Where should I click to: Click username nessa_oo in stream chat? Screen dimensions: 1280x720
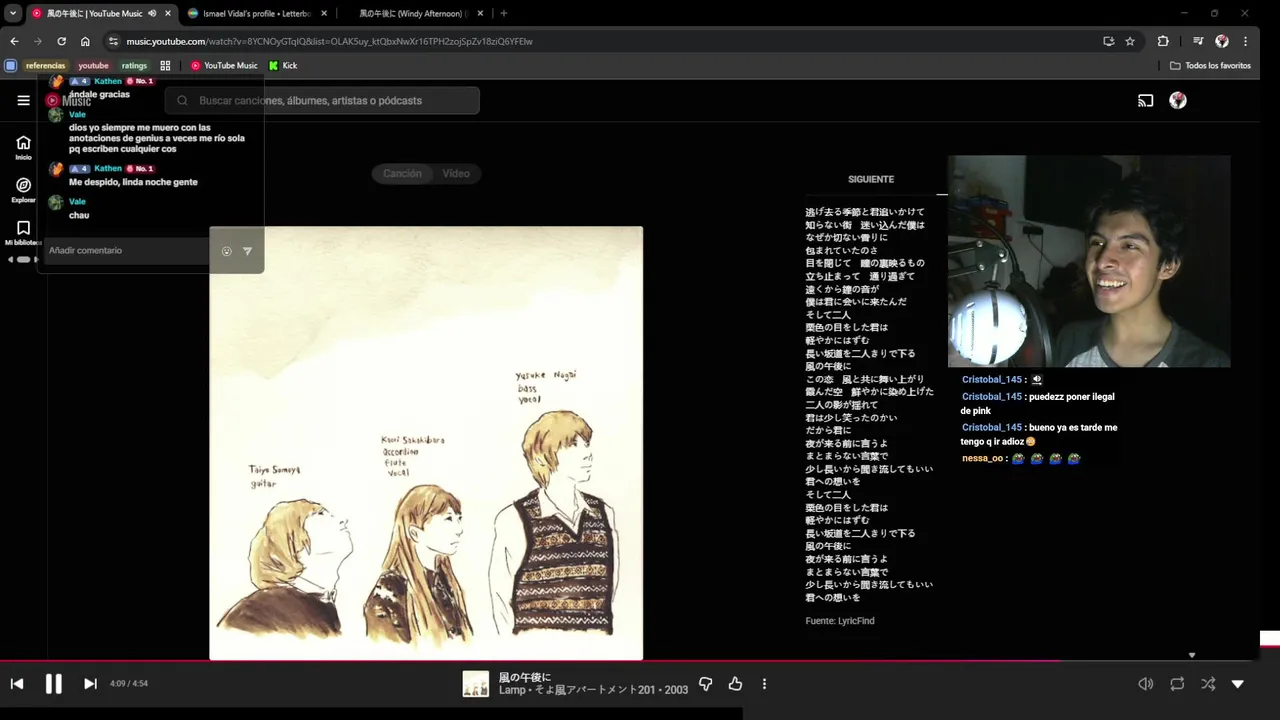tap(984, 458)
